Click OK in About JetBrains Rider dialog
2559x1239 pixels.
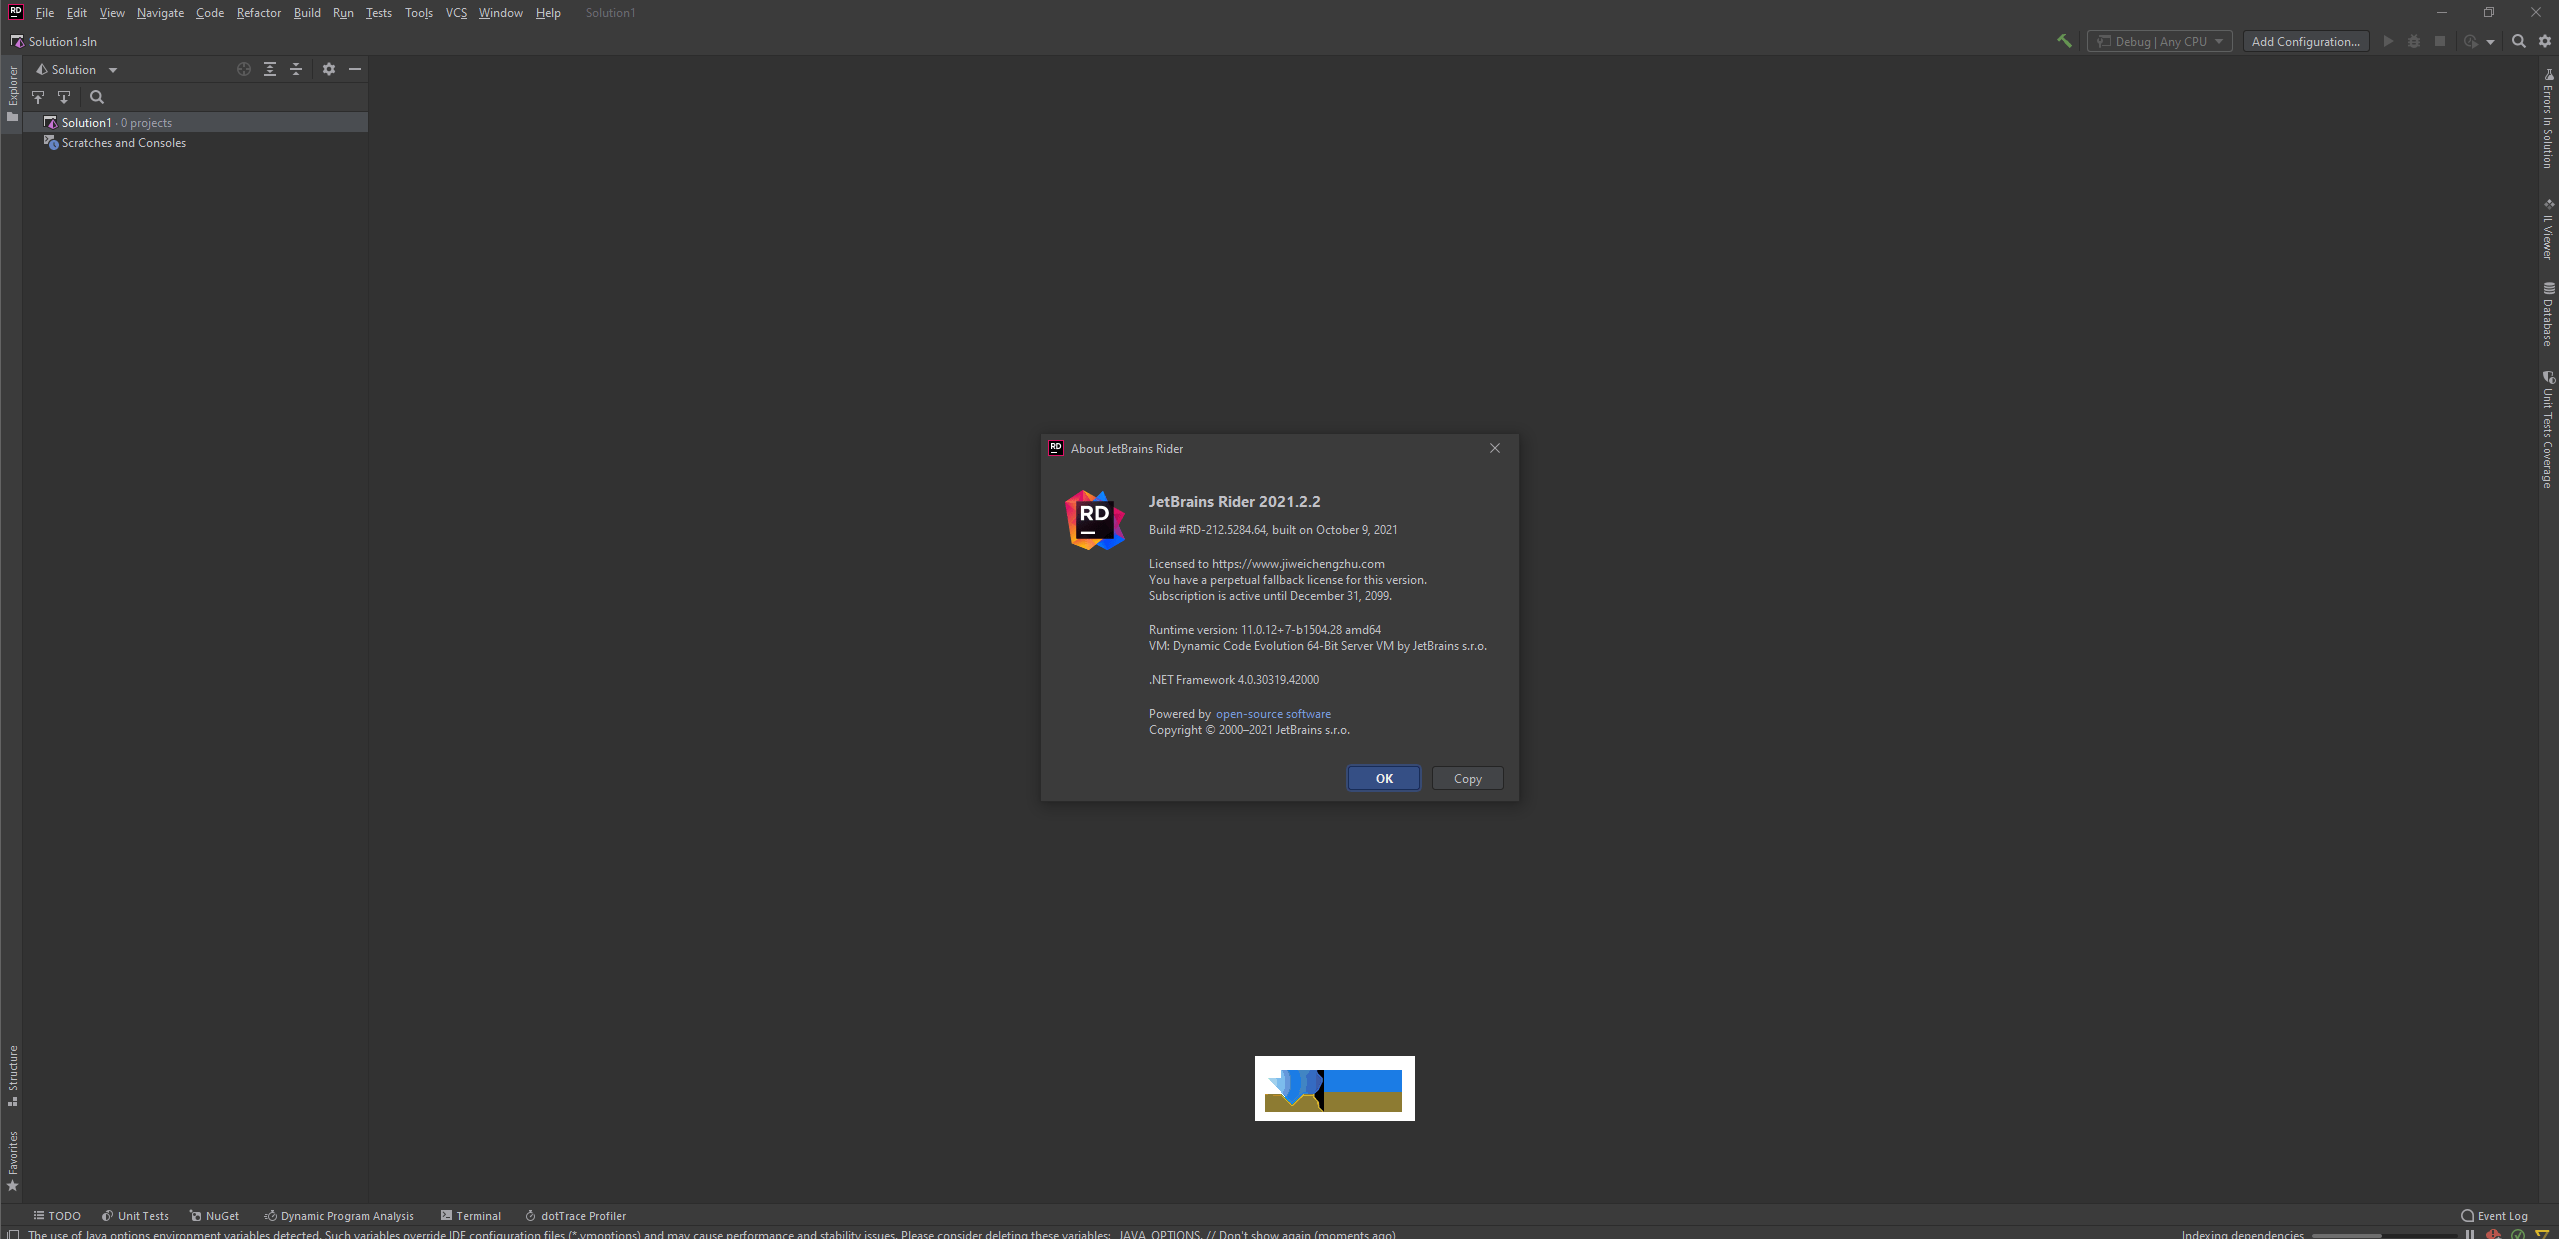click(1384, 778)
